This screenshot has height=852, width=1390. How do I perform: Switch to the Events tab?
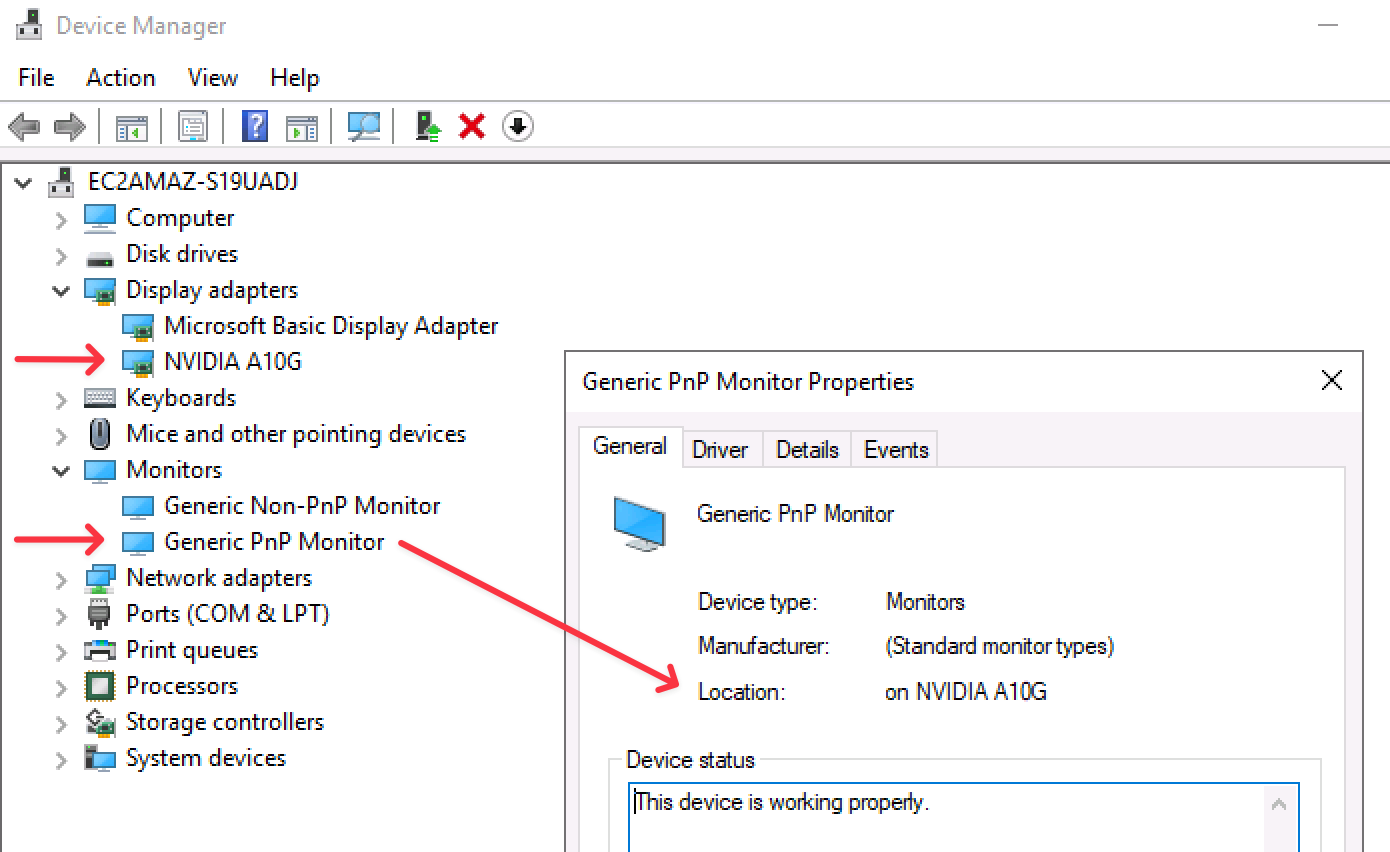tap(896, 450)
